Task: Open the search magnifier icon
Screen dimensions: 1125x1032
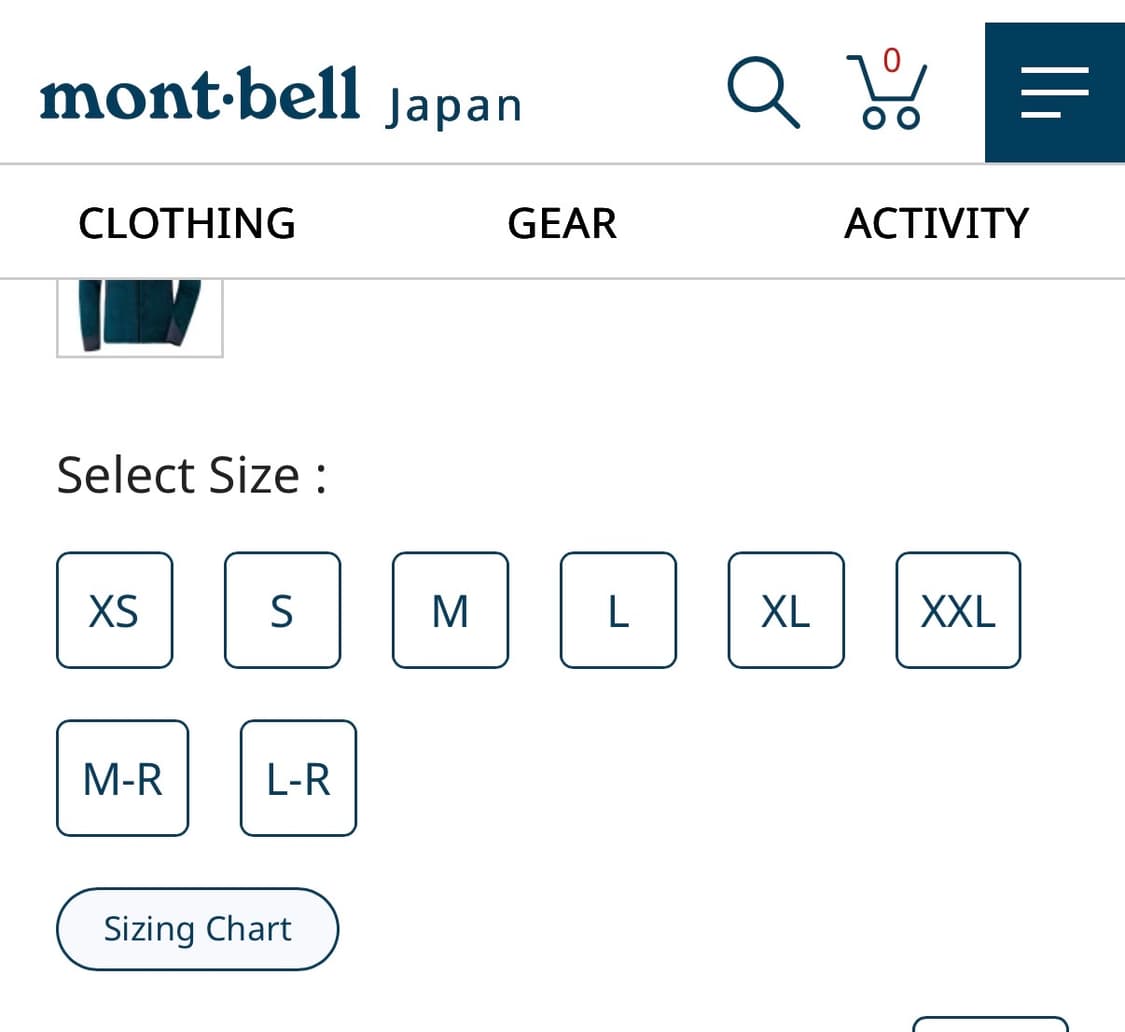Action: pos(763,93)
